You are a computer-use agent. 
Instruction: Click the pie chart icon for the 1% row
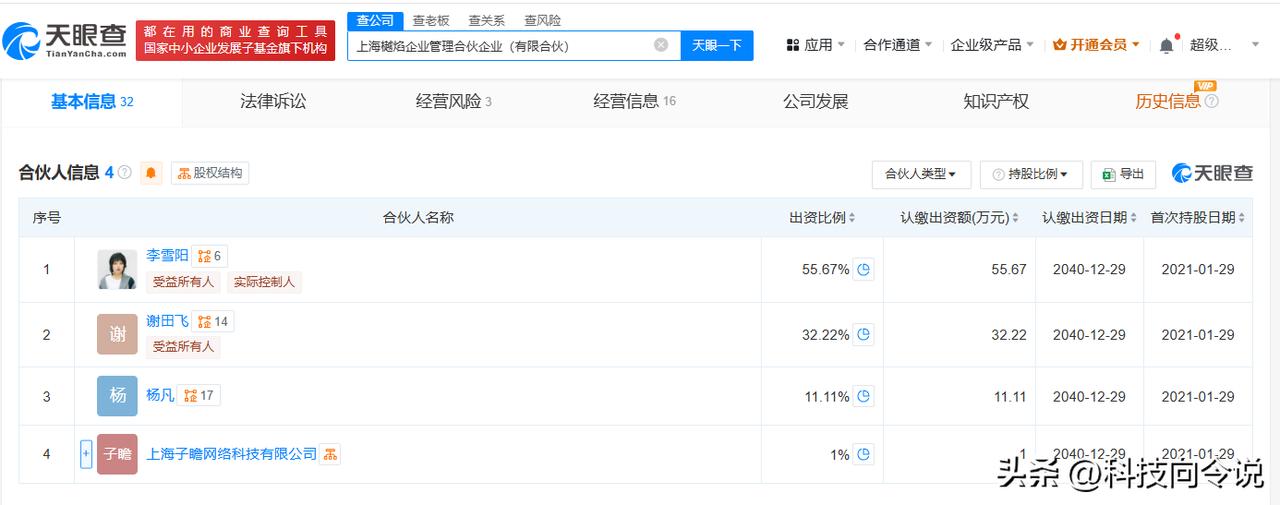click(863, 455)
